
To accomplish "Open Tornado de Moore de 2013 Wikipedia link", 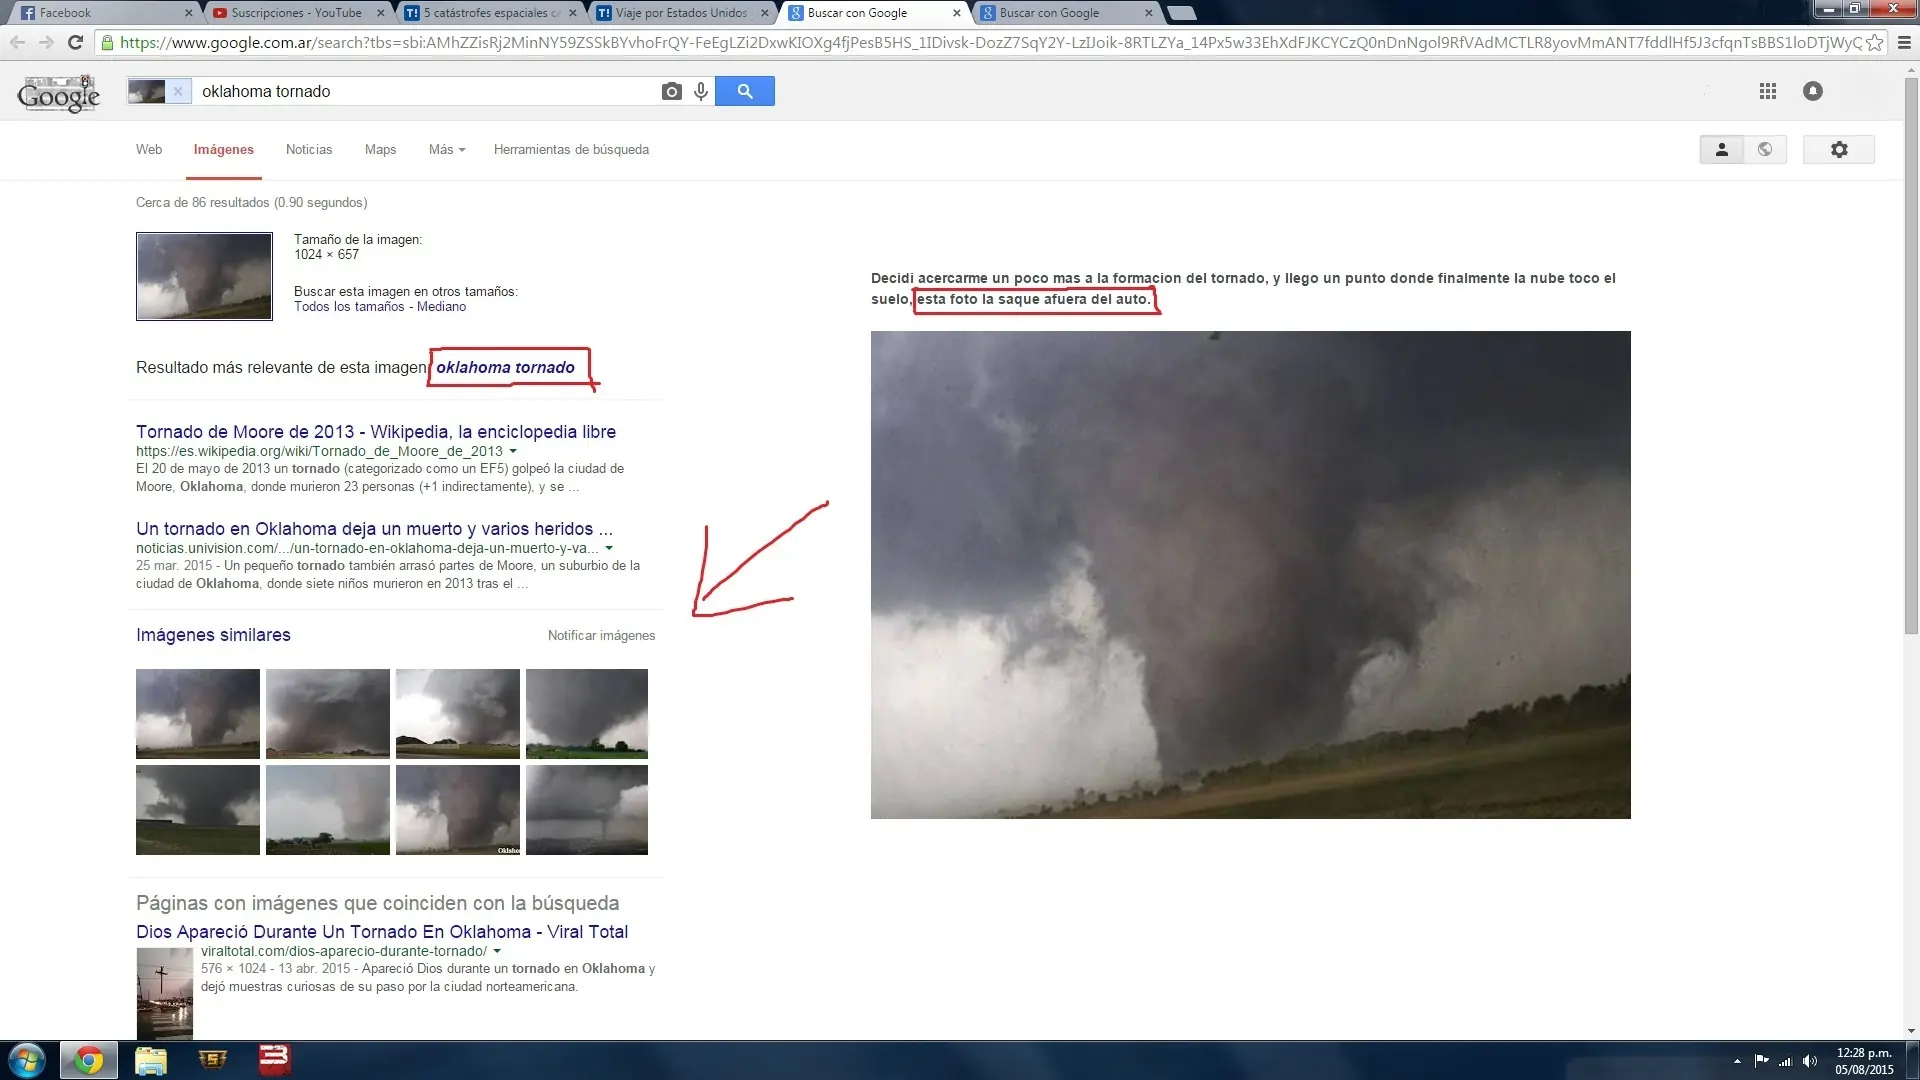I will [x=375, y=431].
